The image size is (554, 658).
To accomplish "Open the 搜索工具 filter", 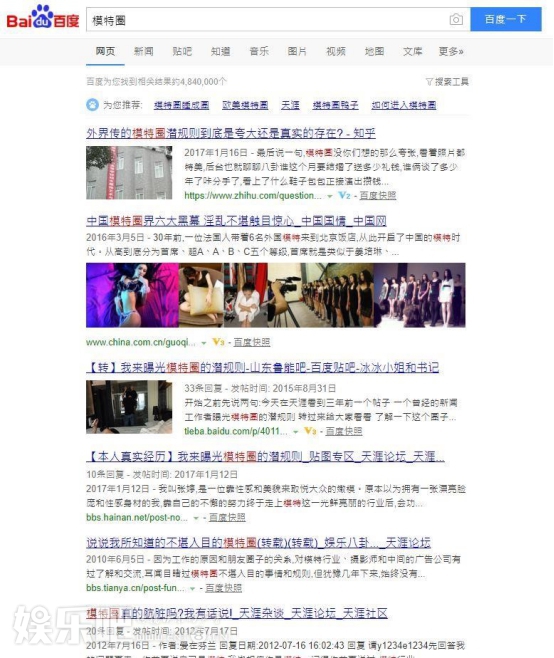I will click(447, 81).
